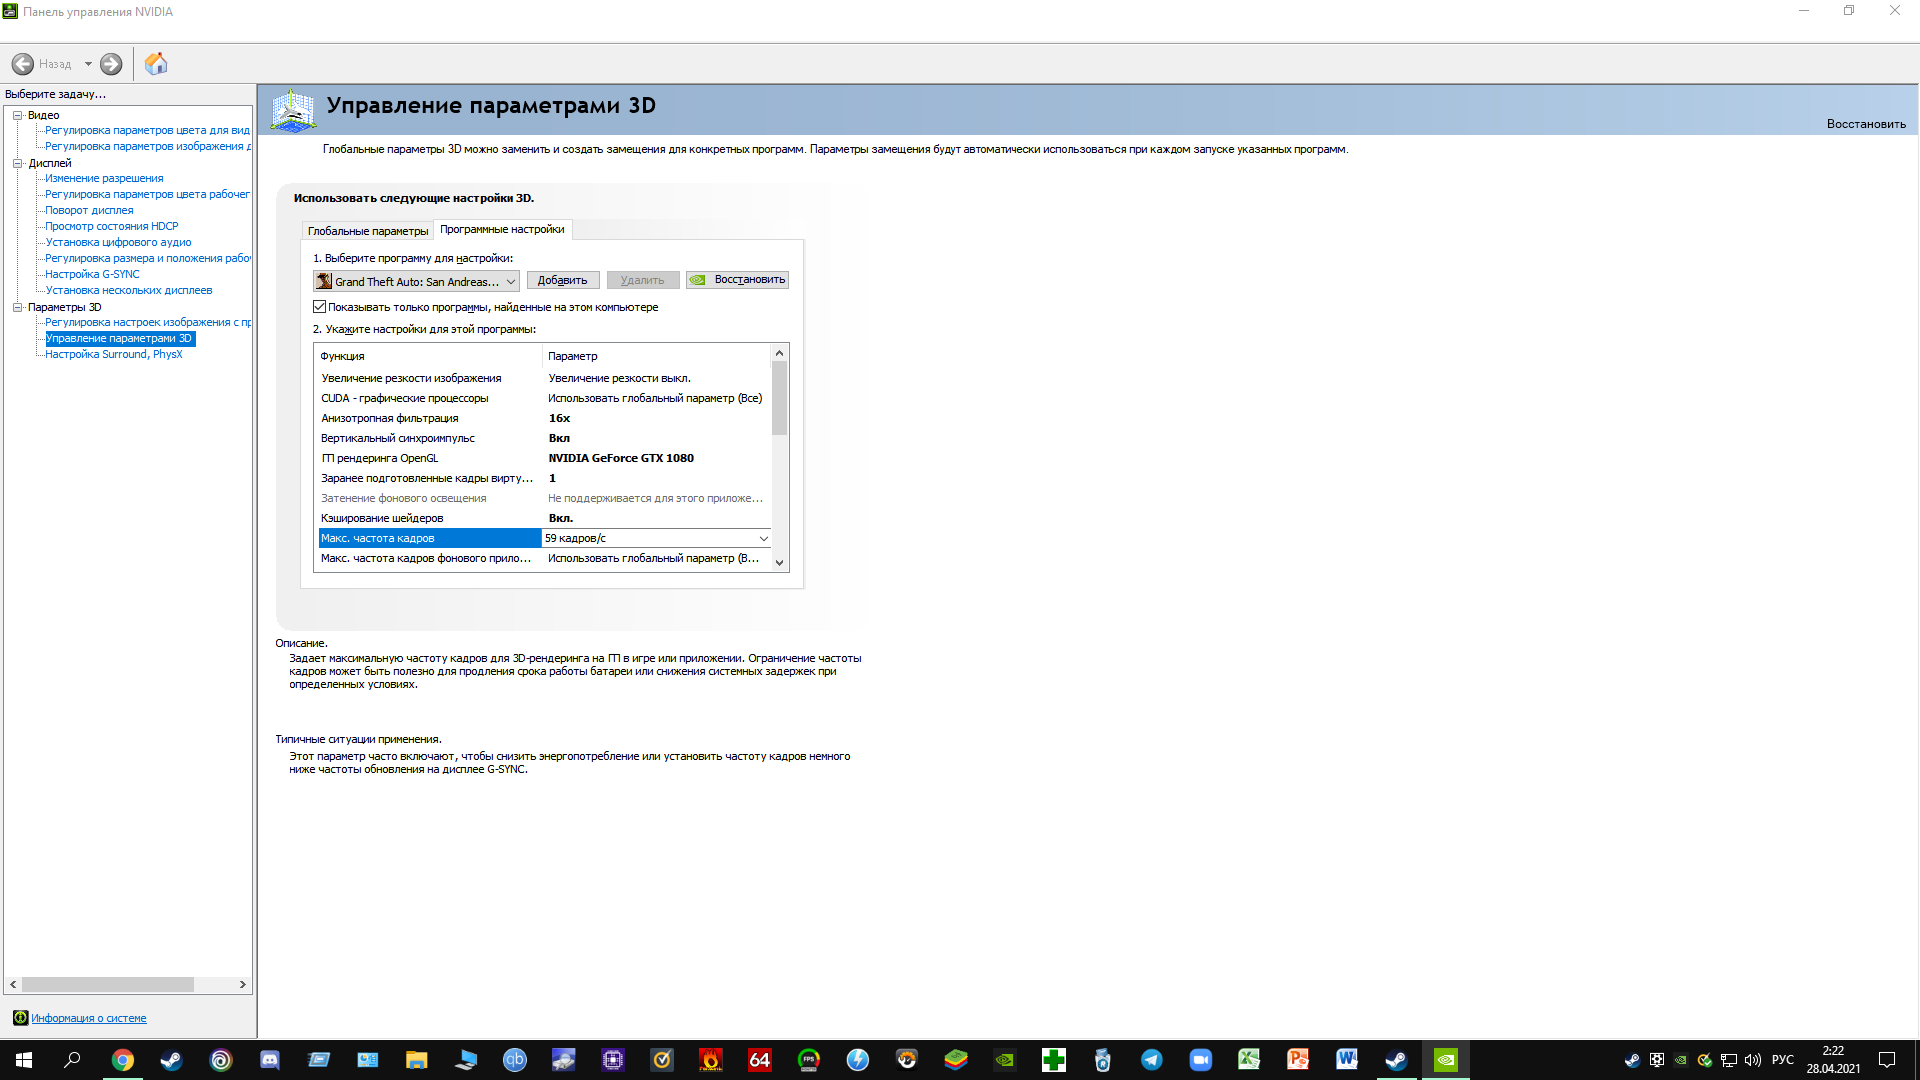
Task: Click the Forward arrow button
Action: pyautogui.click(x=111, y=64)
